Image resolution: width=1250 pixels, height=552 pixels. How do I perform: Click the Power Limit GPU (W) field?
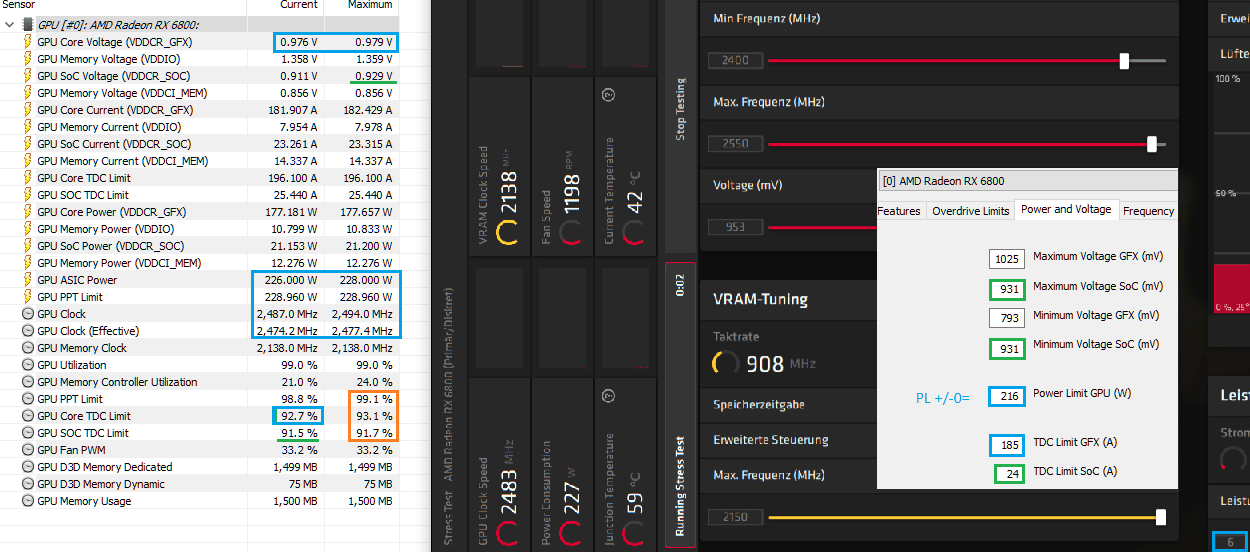1008,395
